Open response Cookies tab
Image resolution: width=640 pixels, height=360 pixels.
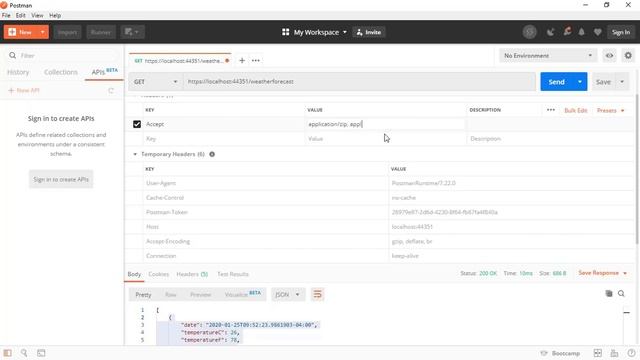[159, 274]
